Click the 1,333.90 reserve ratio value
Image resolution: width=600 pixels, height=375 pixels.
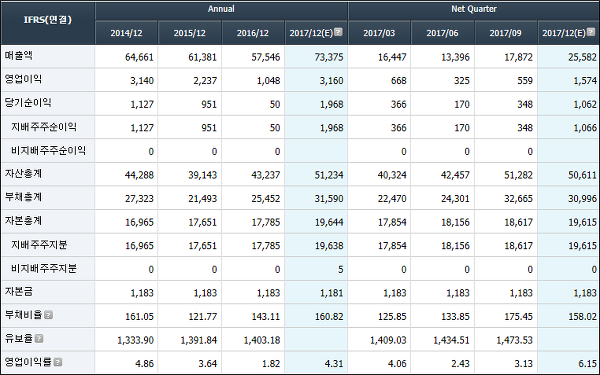pos(135,340)
